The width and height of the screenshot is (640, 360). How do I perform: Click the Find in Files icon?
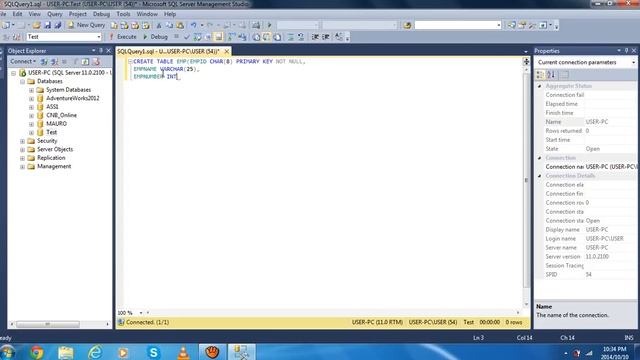pyautogui.click(x=407, y=25)
